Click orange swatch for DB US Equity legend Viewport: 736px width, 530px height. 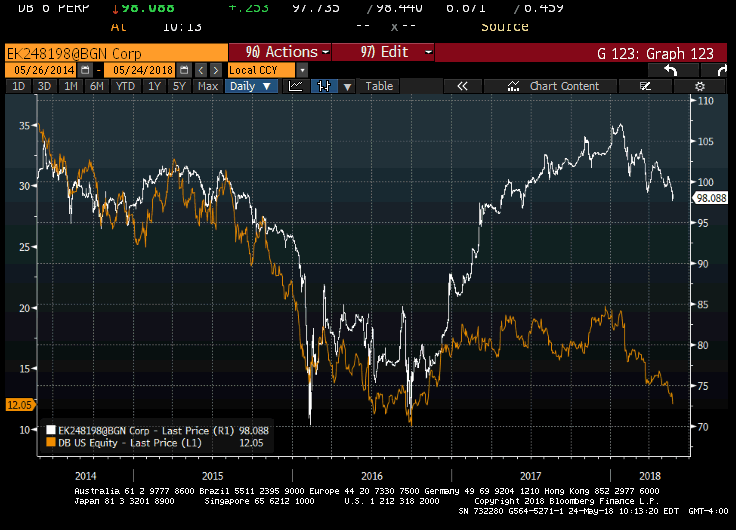pyautogui.click(x=51, y=442)
